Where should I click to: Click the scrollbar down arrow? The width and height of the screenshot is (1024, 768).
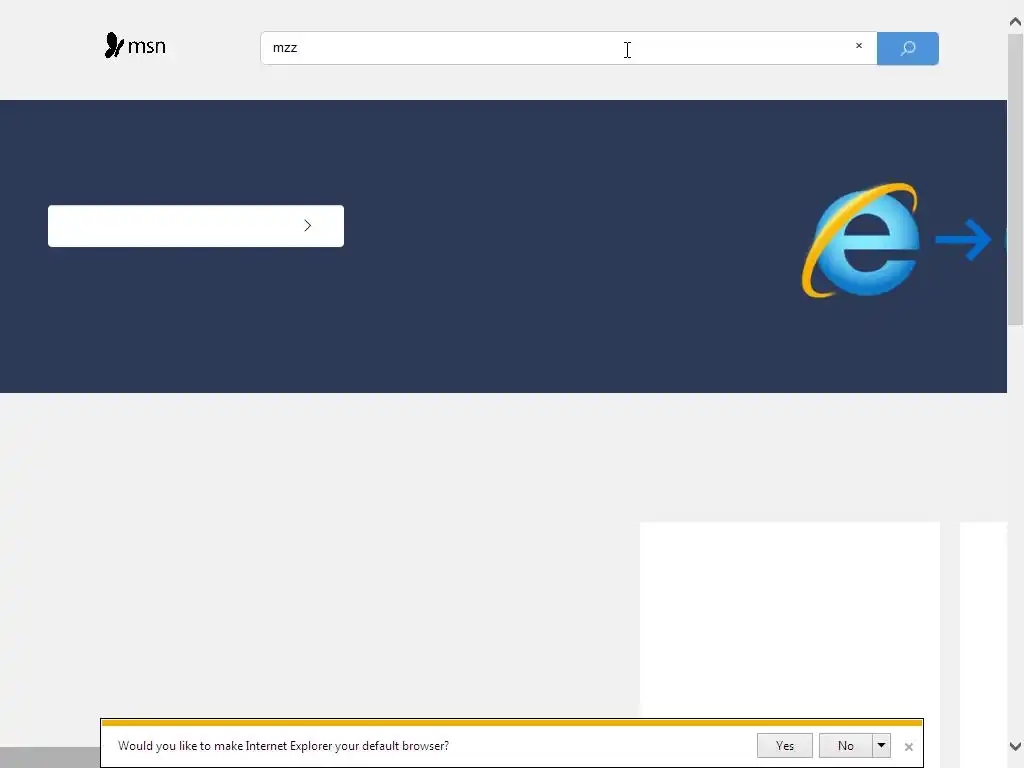coord(1016,746)
